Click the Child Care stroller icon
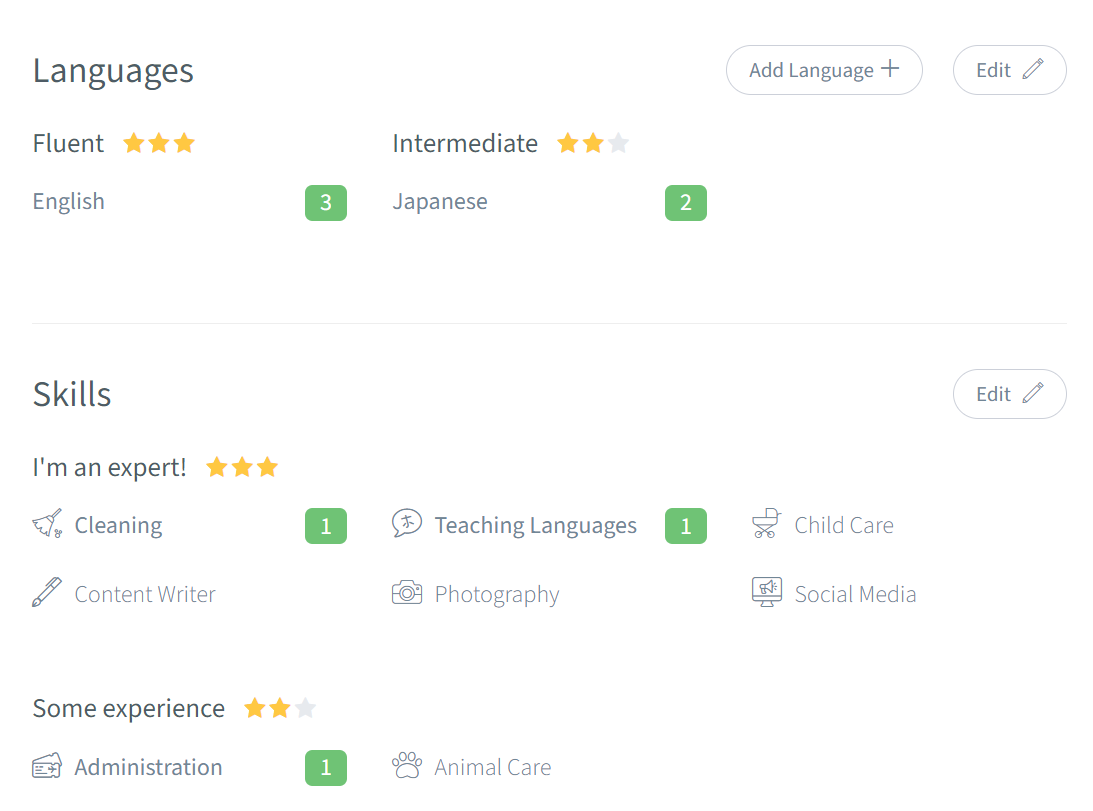 [x=766, y=524]
